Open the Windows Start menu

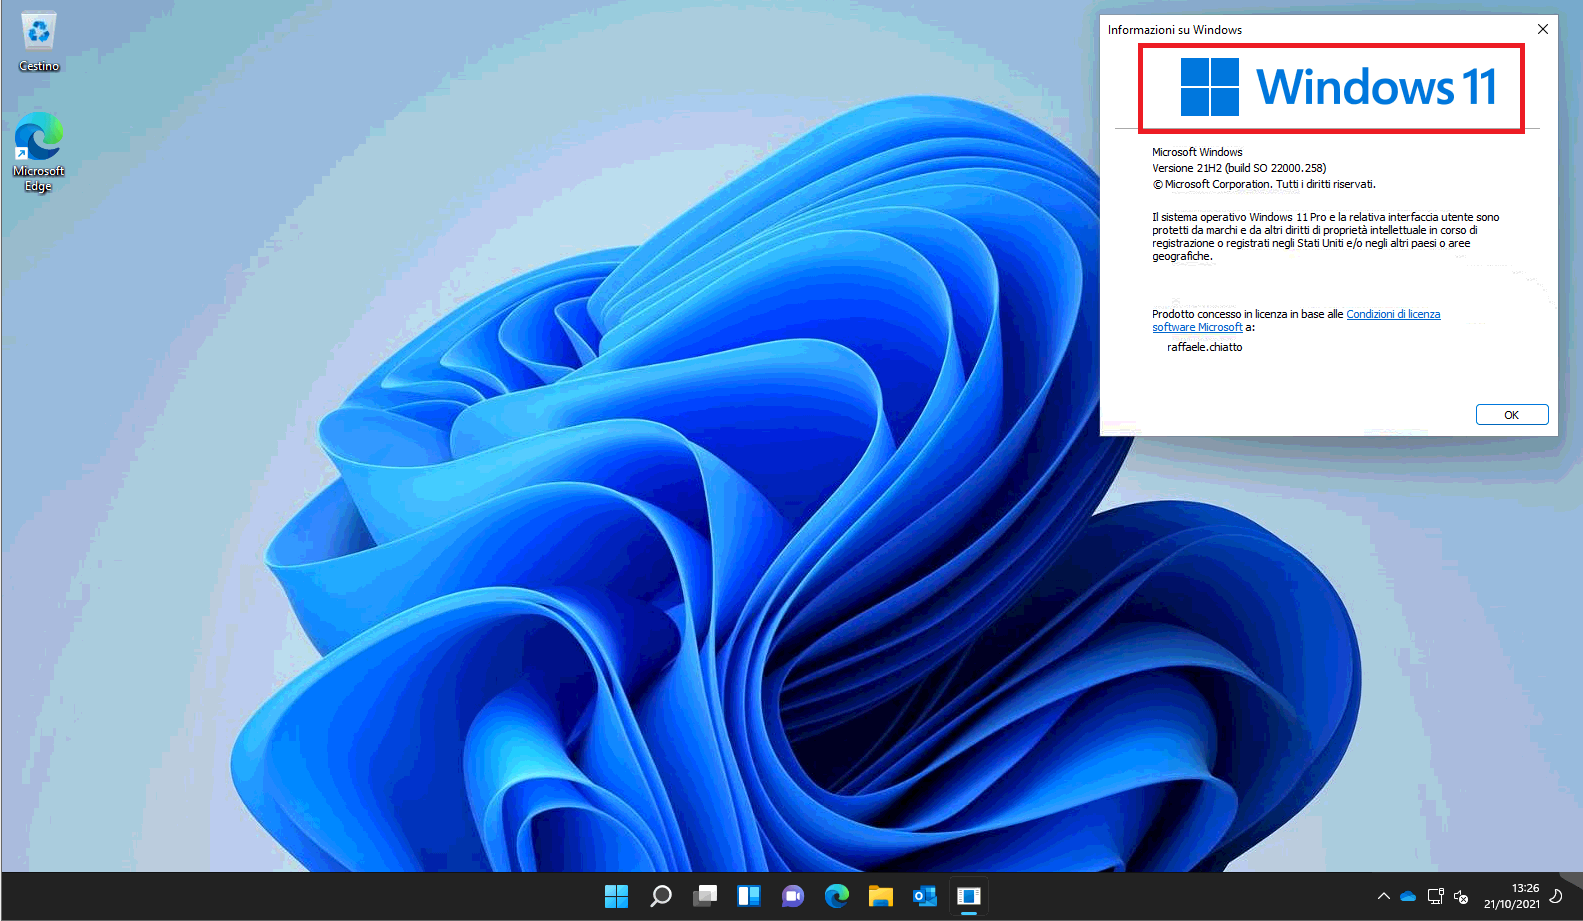pos(617,896)
